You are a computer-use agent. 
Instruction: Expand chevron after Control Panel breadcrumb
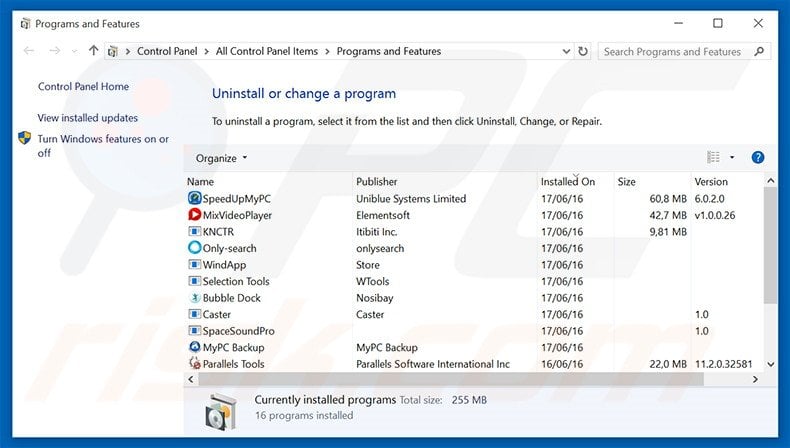pyautogui.click(x=207, y=51)
